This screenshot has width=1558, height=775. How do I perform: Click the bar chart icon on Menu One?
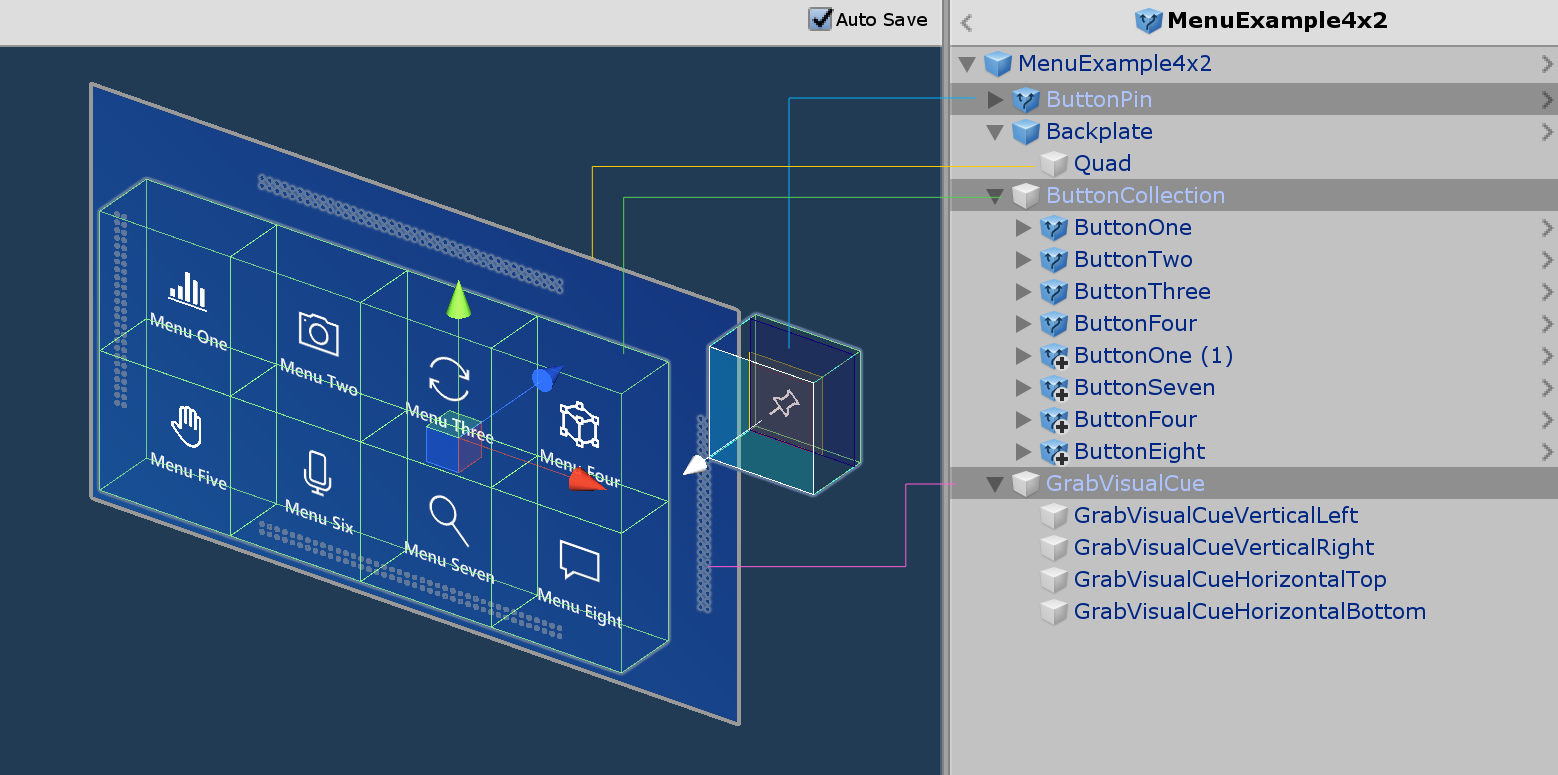185,291
